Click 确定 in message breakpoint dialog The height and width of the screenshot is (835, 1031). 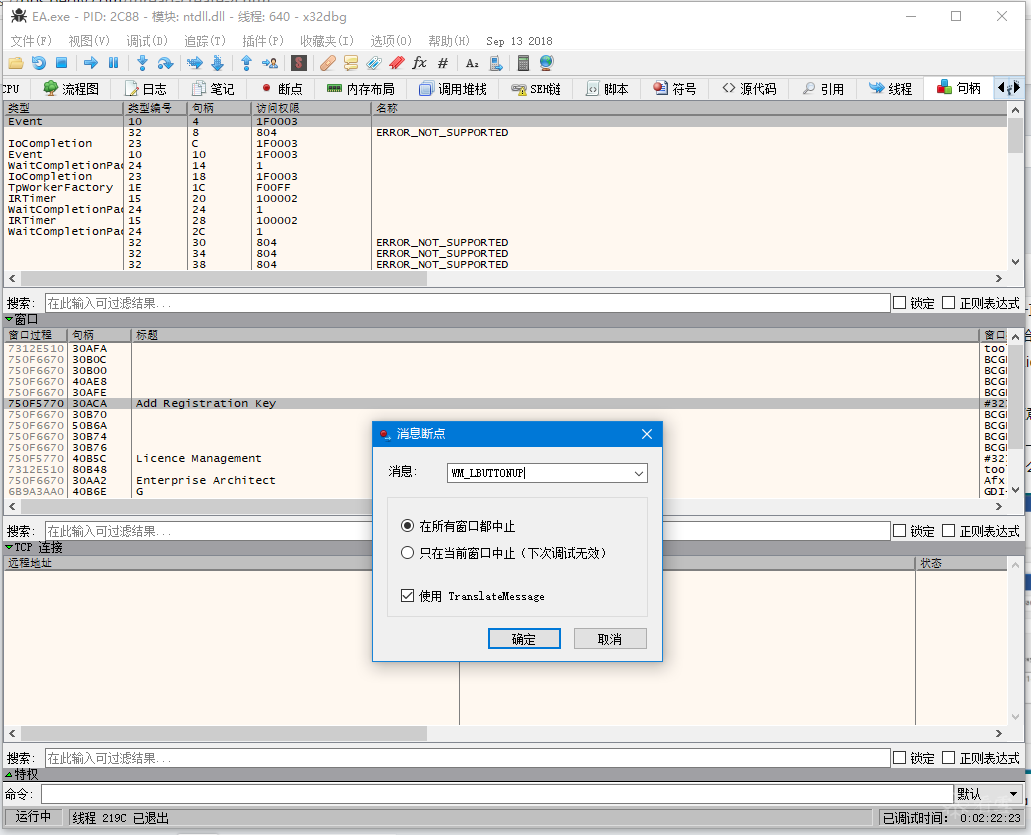524,638
